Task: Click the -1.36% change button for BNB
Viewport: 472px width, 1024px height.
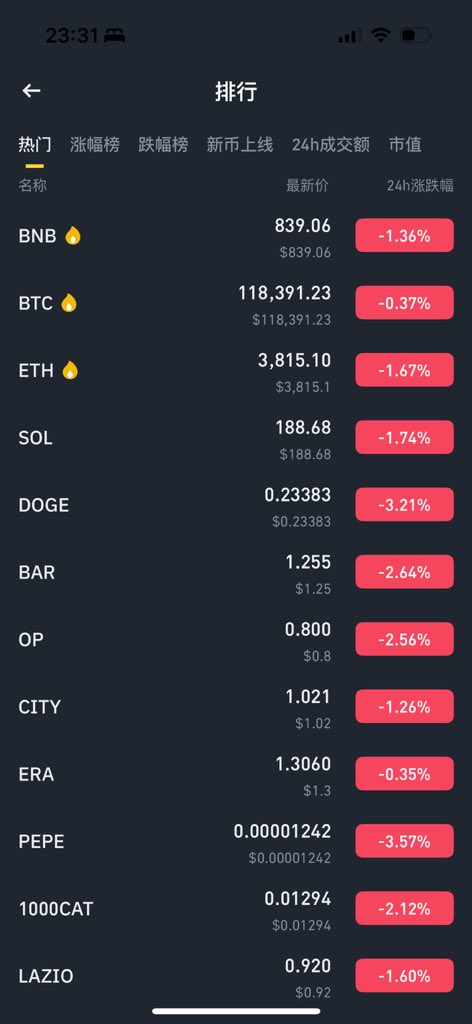Action: coord(404,236)
